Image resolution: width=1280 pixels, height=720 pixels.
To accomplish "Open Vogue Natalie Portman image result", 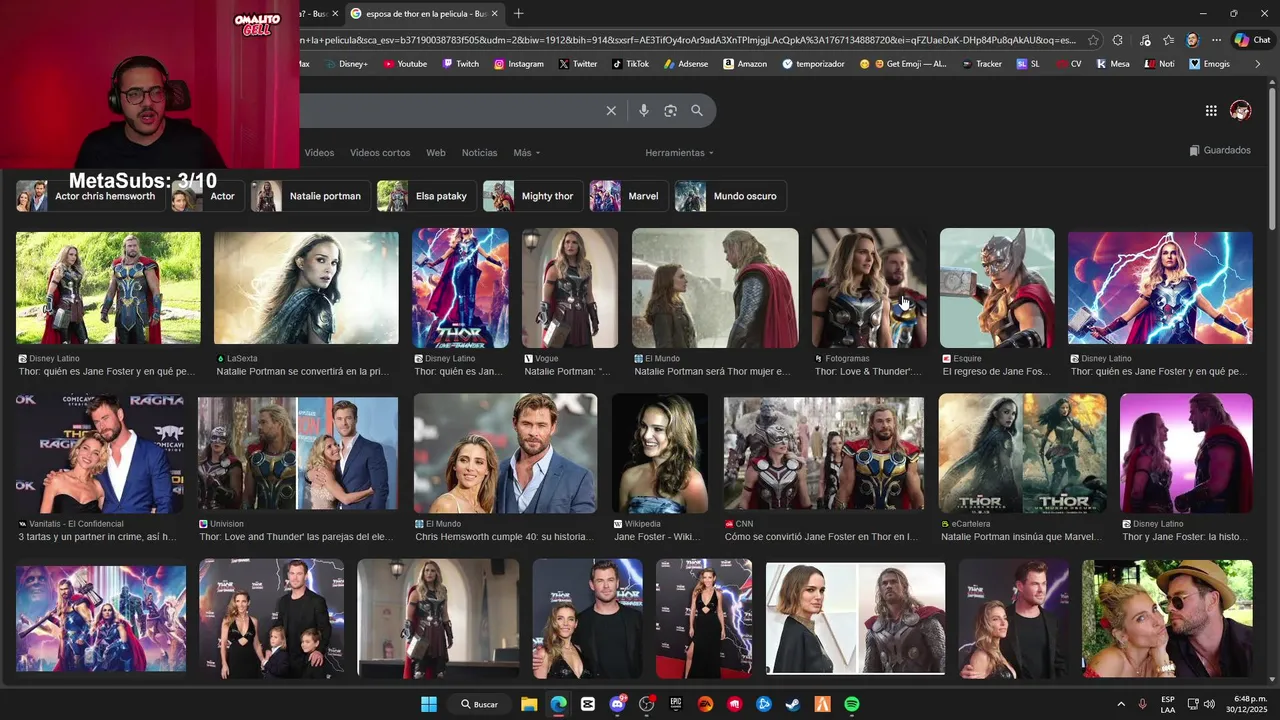I will pos(569,288).
